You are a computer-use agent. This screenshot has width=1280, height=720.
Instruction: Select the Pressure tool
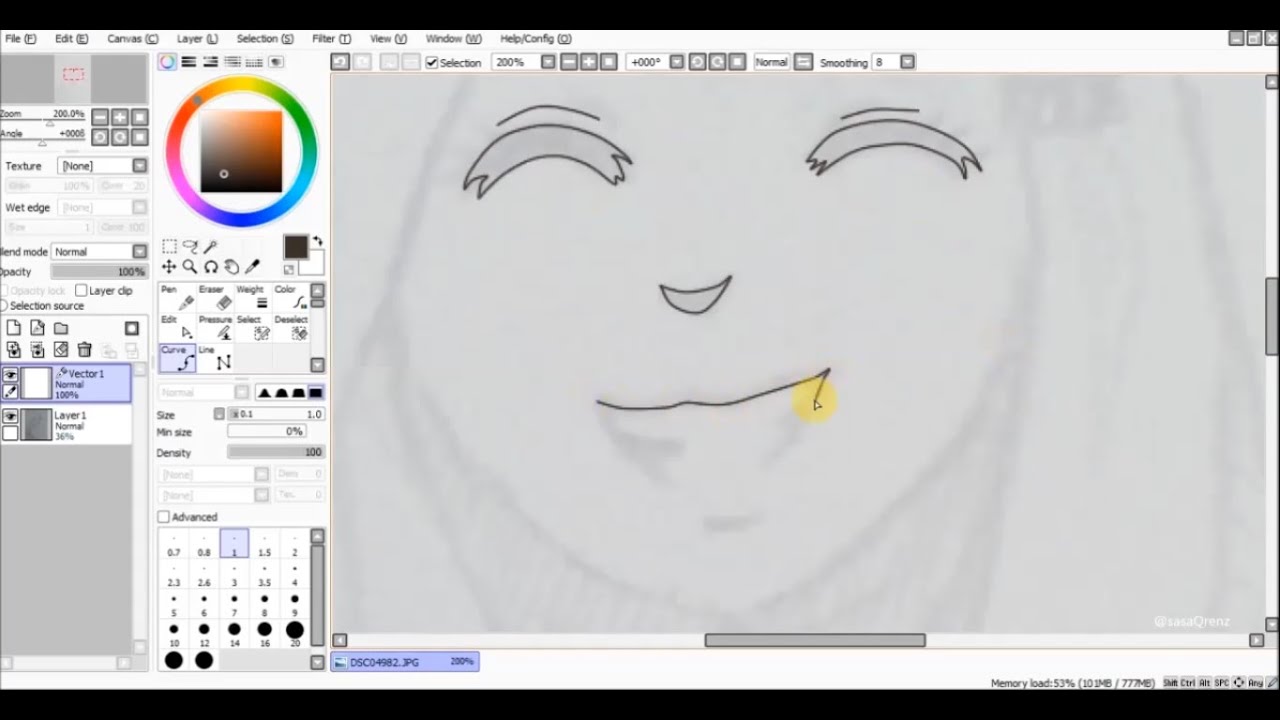click(215, 327)
